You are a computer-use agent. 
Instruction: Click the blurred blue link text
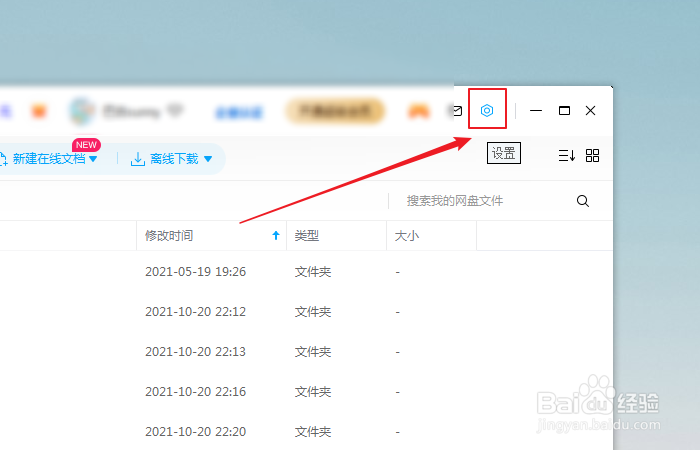click(x=239, y=112)
